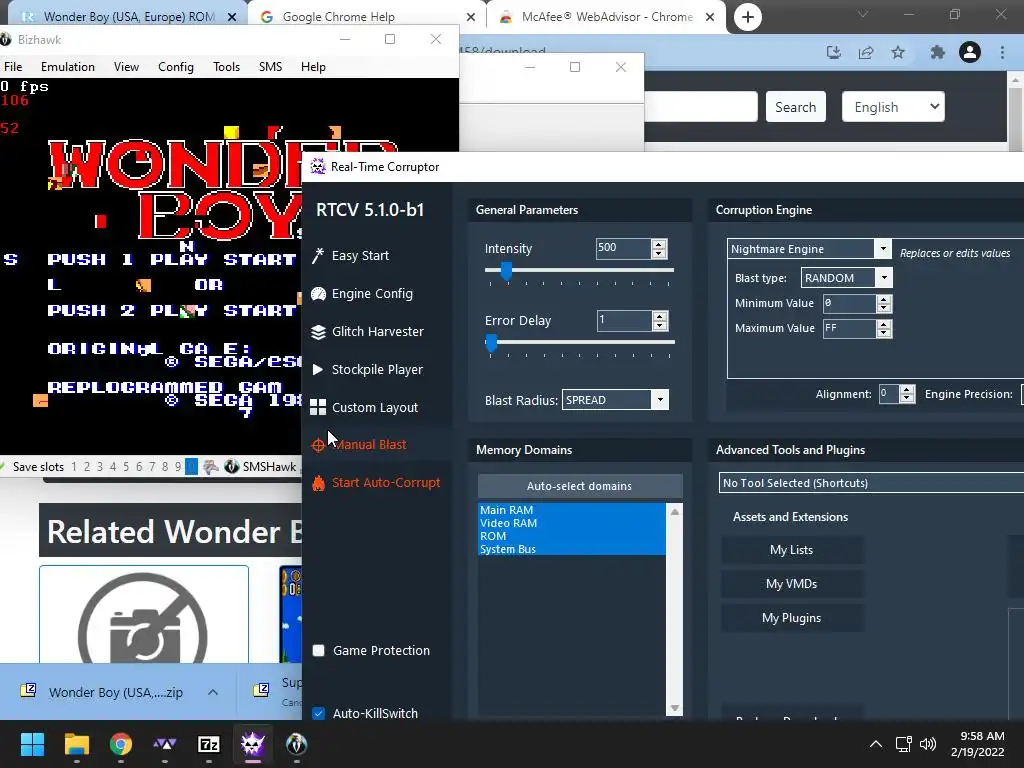The width and height of the screenshot is (1024, 768).
Task: Click the Intensity slider handle
Action: (506, 270)
